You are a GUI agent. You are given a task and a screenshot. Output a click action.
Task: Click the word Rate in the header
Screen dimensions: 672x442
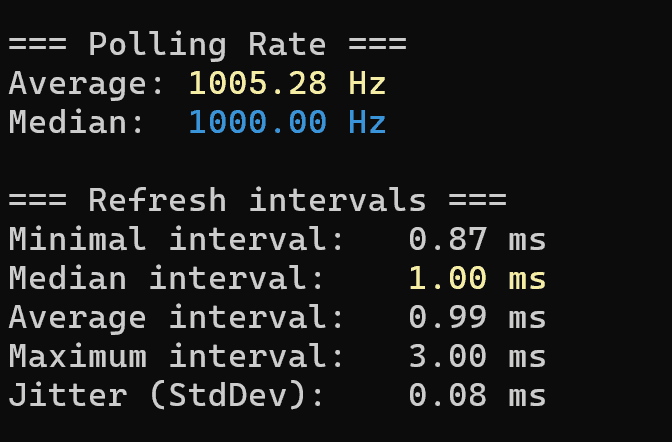pyautogui.click(x=287, y=44)
